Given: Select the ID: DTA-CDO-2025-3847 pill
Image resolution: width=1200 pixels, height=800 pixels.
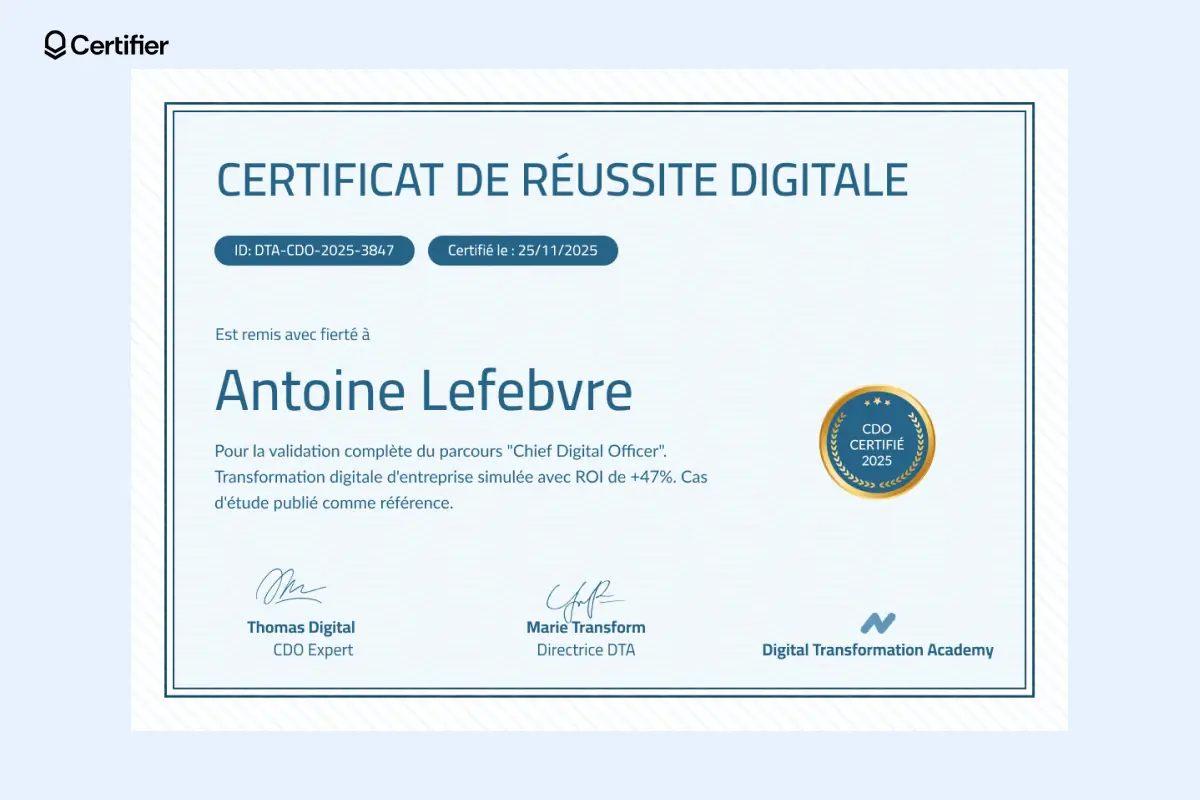Looking at the screenshot, I should (x=313, y=250).
